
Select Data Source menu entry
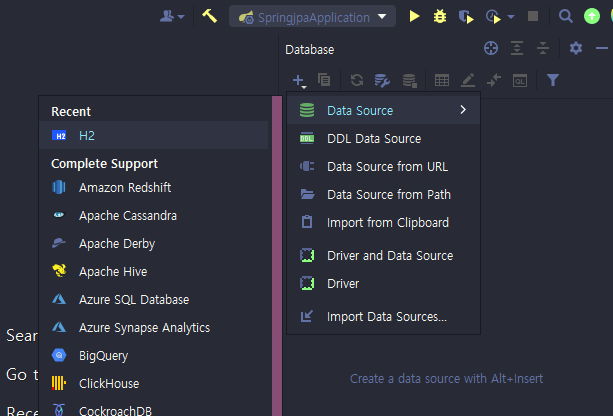point(383,110)
